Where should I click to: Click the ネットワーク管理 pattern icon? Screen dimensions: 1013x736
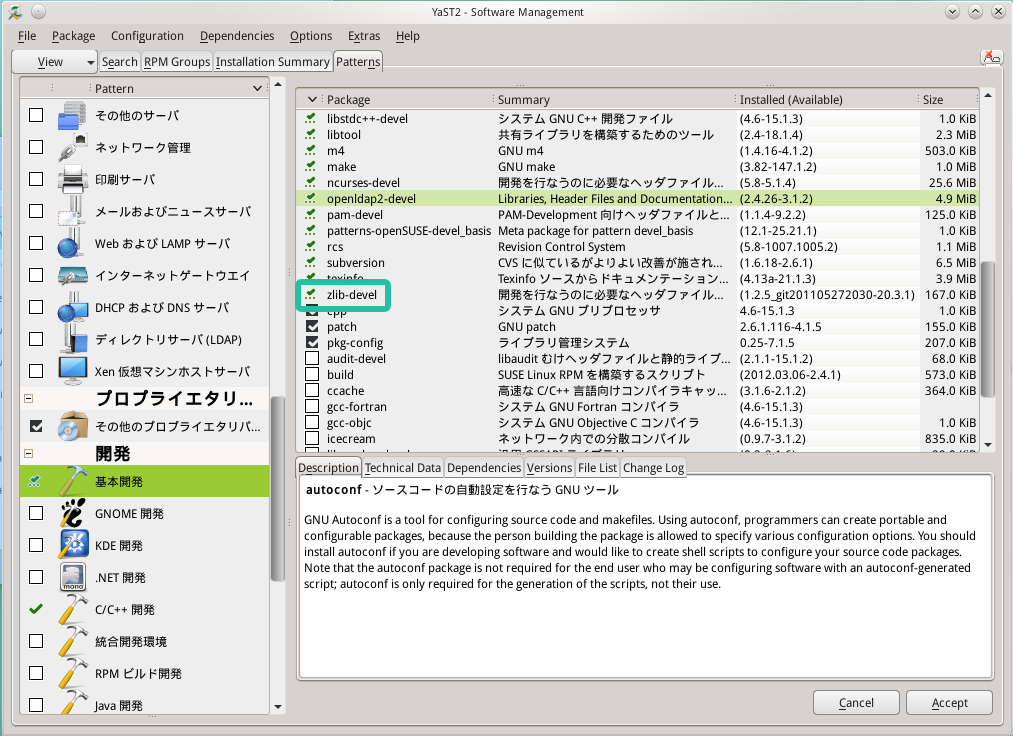72,147
